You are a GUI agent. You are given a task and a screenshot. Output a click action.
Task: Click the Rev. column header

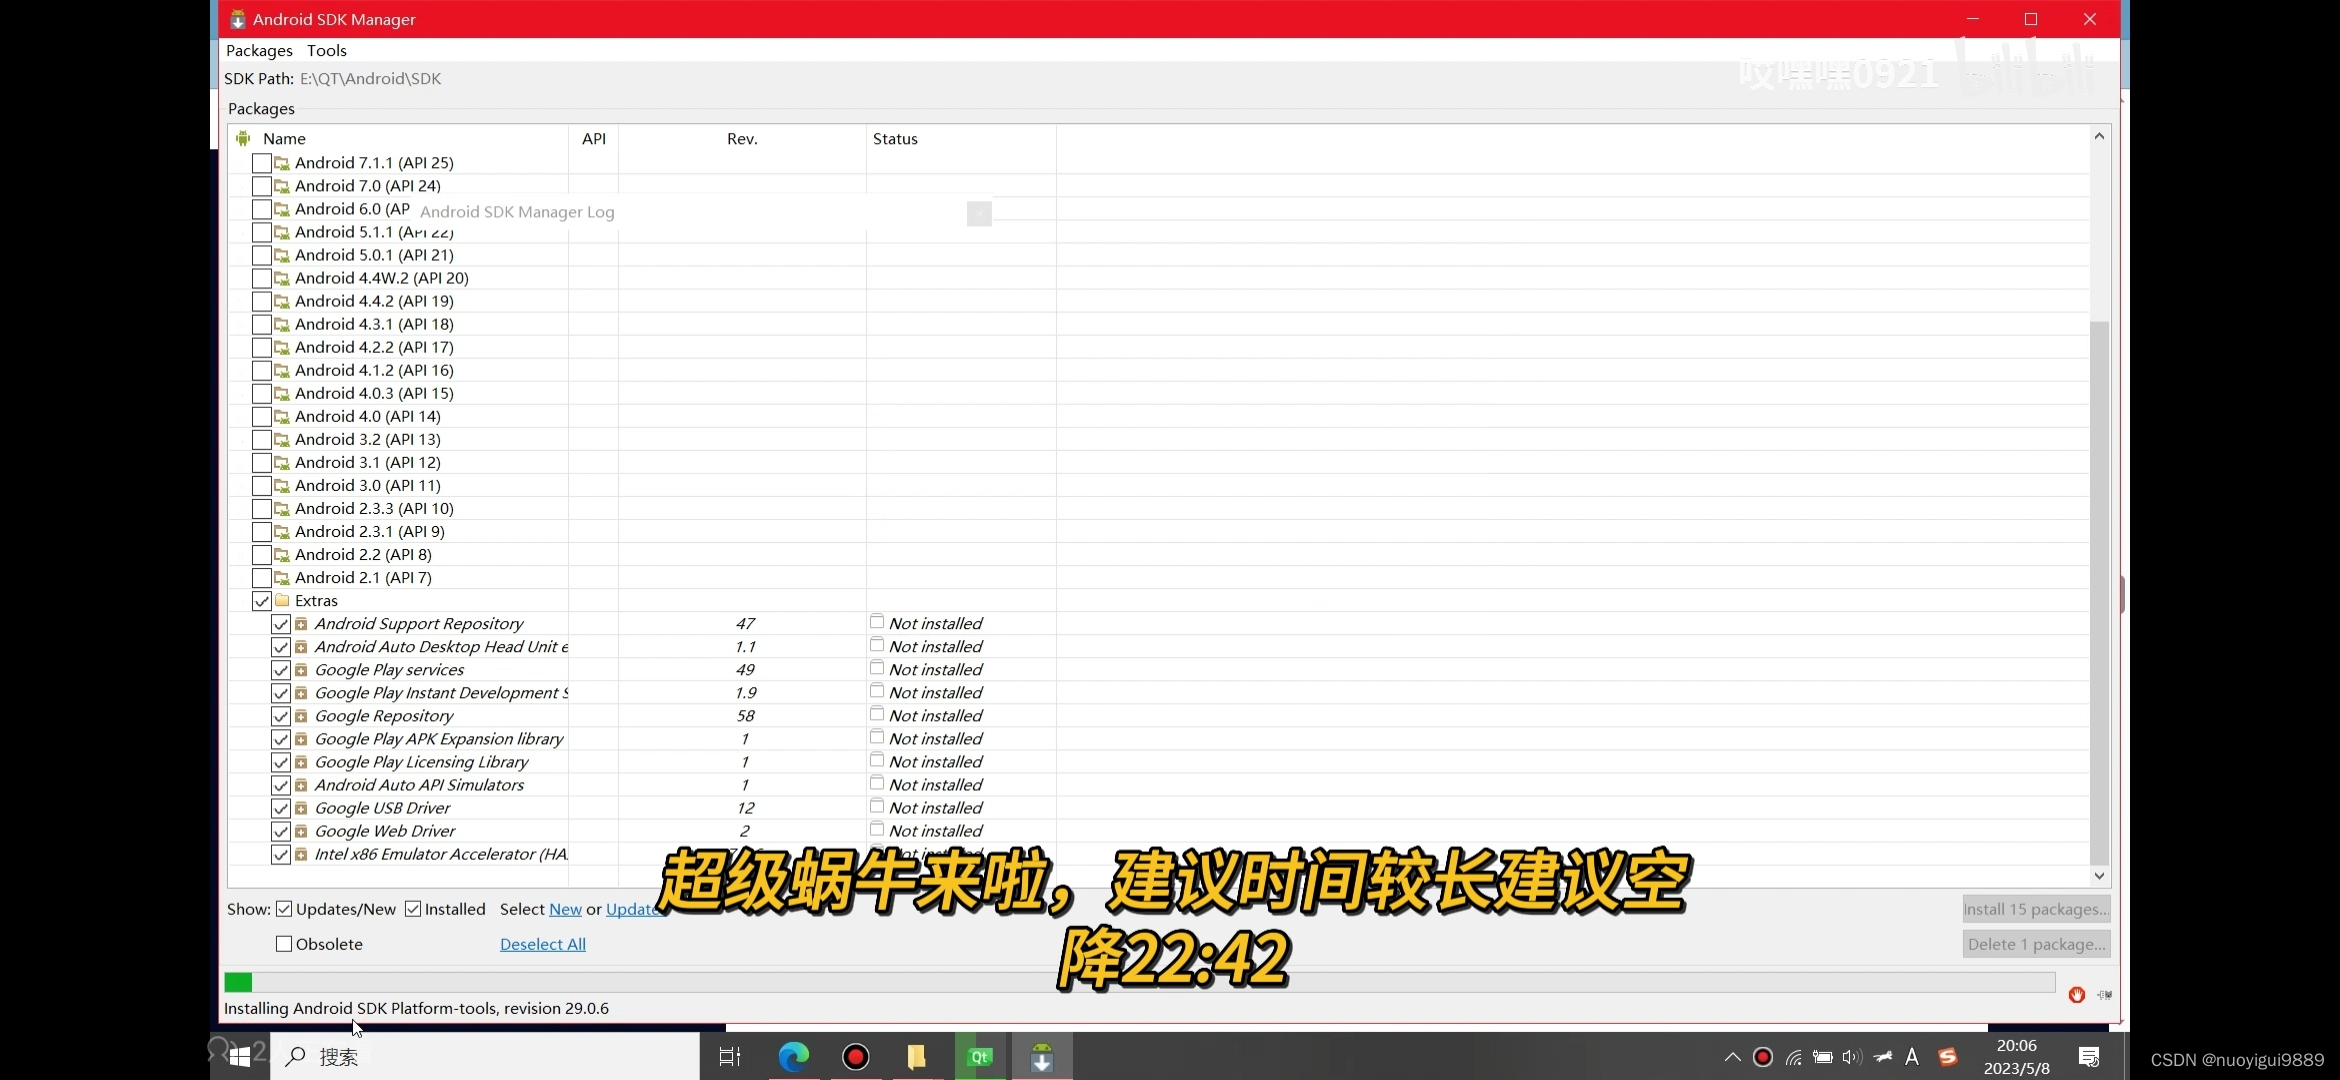click(742, 138)
